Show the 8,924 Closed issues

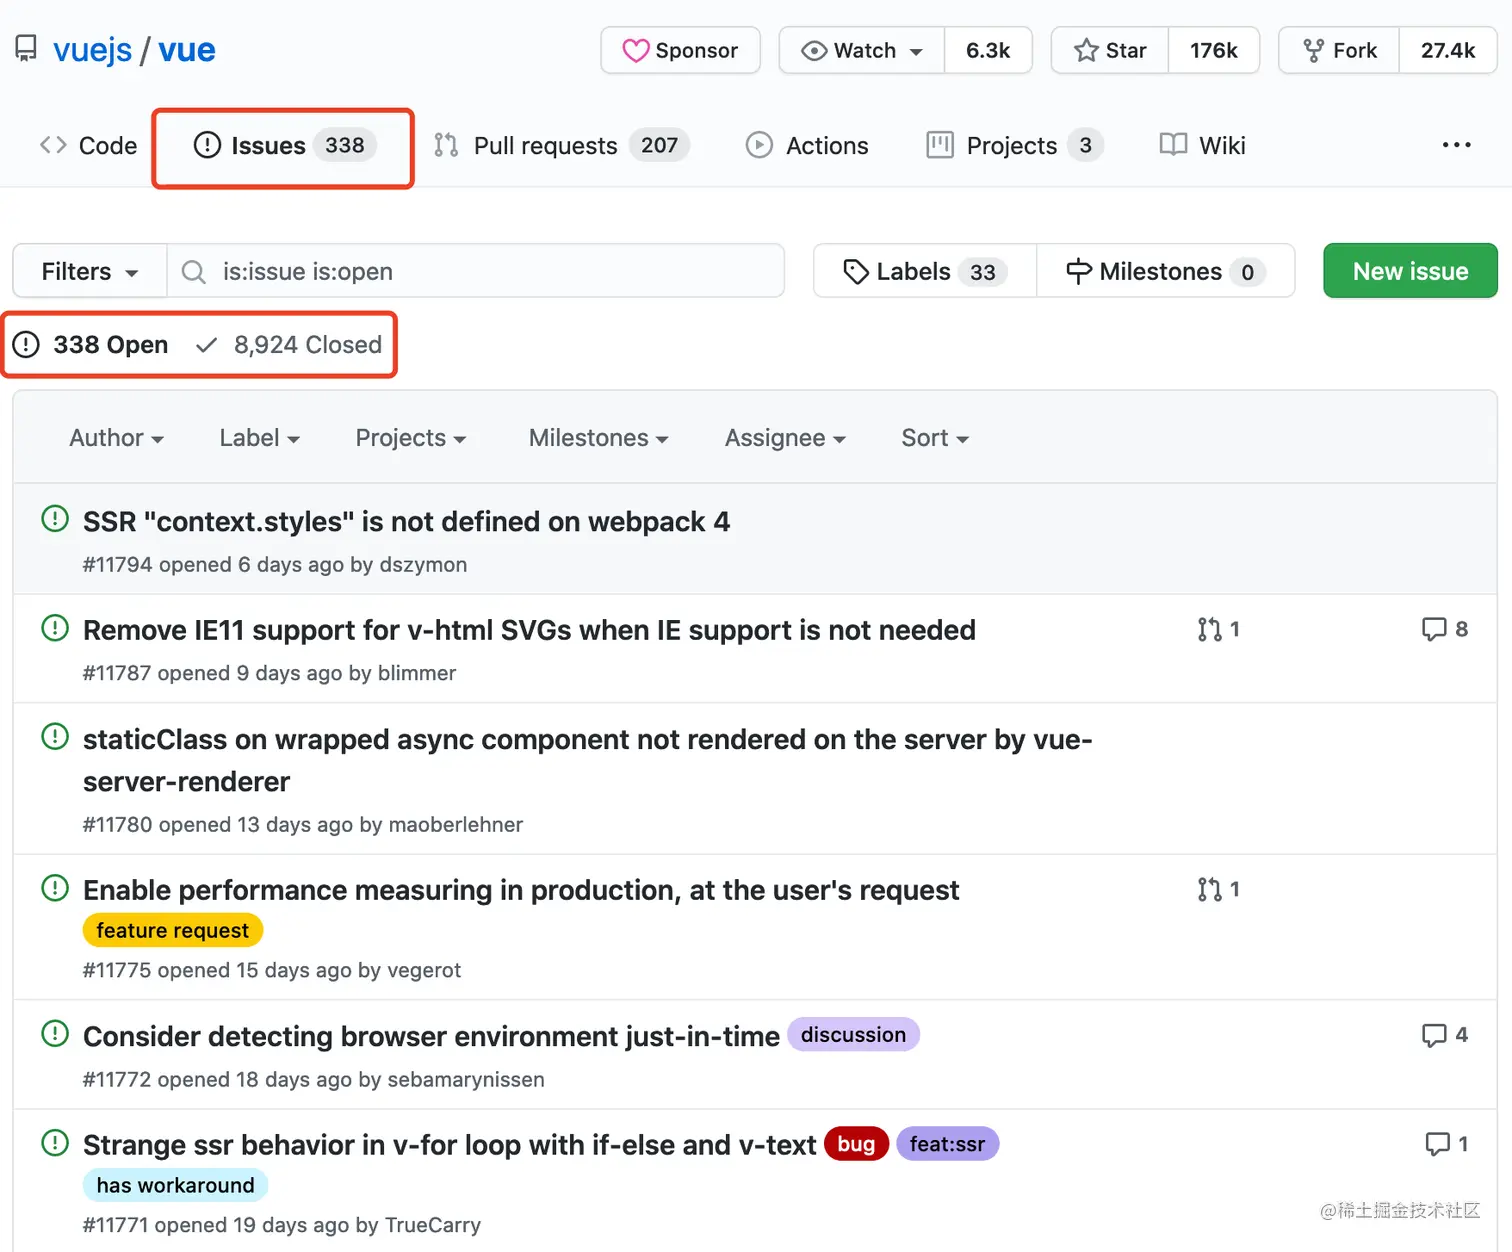point(289,345)
